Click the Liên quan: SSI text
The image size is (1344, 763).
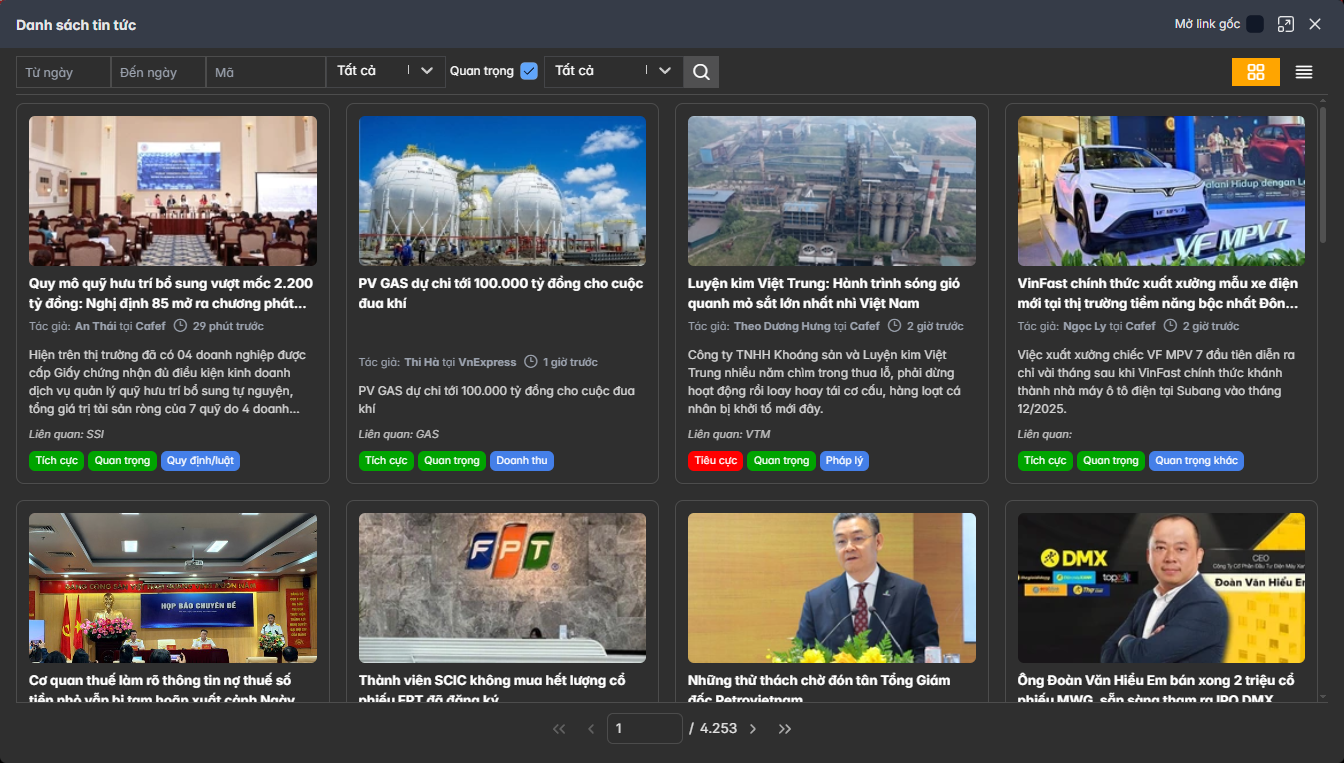pyautogui.click(x=66, y=434)
